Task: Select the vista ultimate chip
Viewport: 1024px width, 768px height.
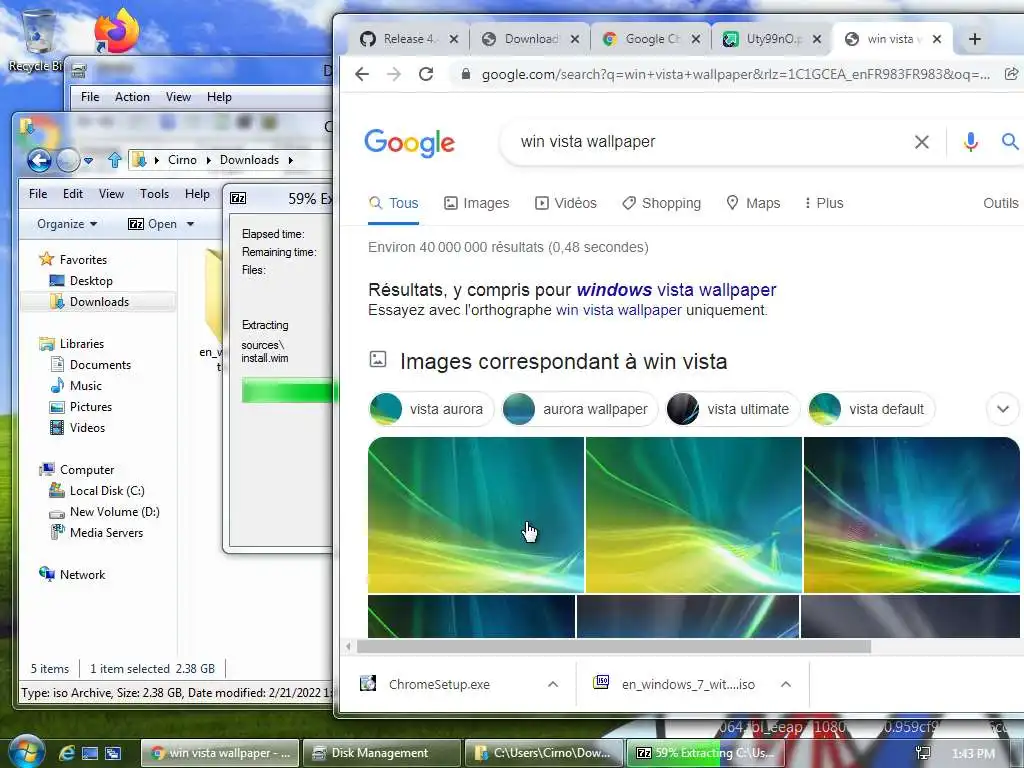Action: pyautogui.click(x=732, y=409)
